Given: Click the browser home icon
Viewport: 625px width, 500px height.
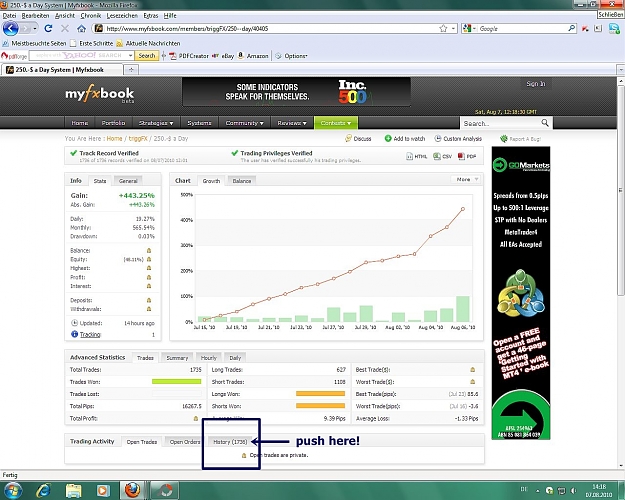Looking at the screenshot, I should 81,29.
